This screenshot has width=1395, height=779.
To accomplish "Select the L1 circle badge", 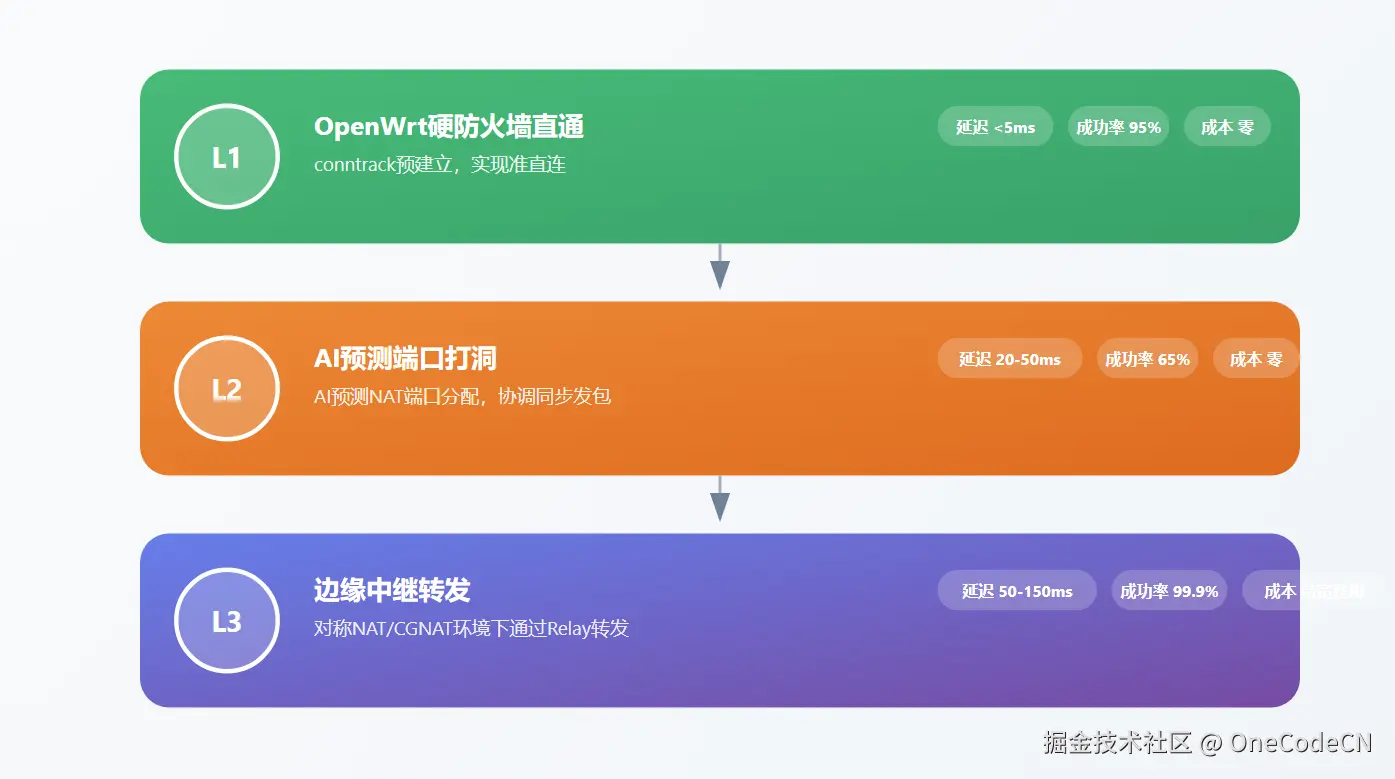I will click(x=226, y=156).
